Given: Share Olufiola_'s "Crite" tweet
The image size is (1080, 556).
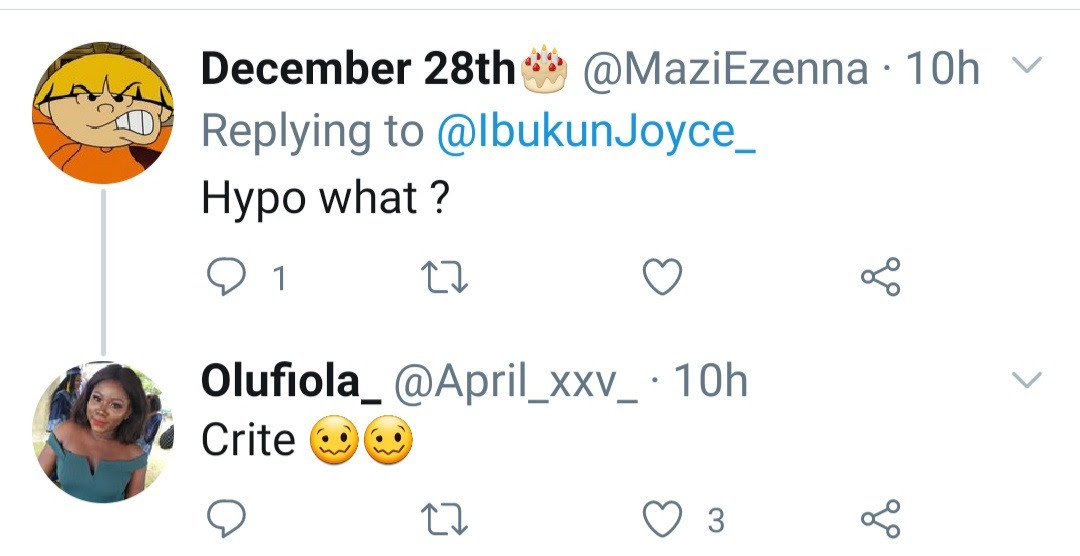Looking at the screenshot, I should (880, 519).
